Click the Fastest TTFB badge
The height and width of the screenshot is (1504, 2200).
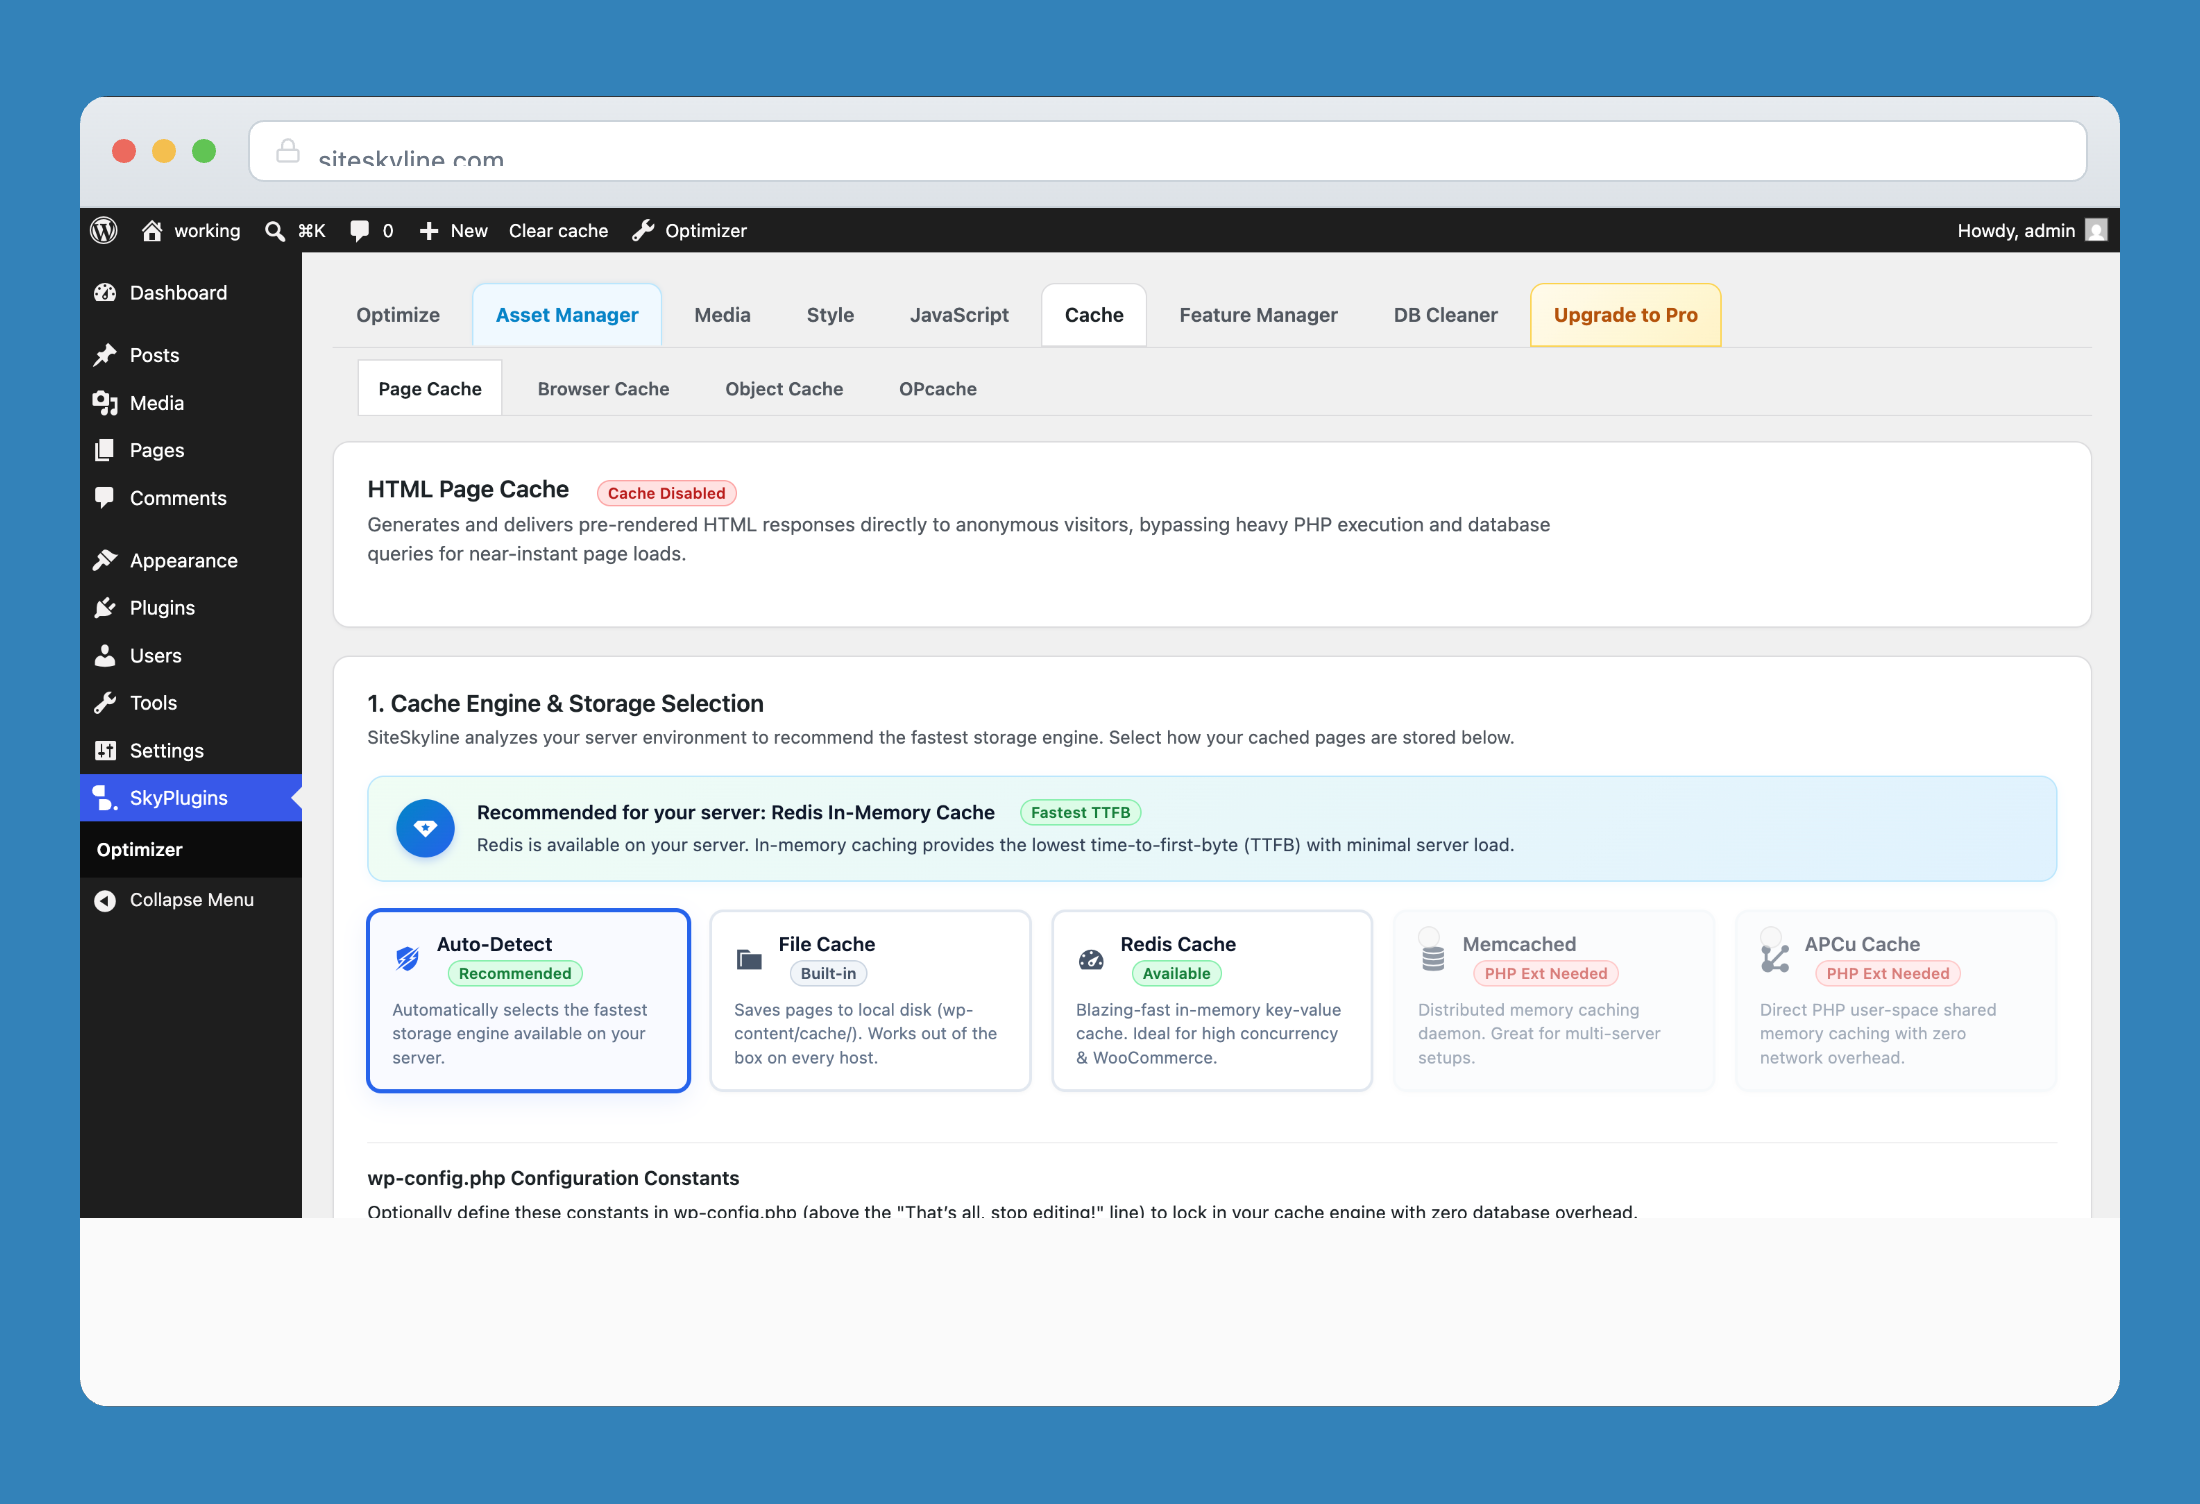1080,813
